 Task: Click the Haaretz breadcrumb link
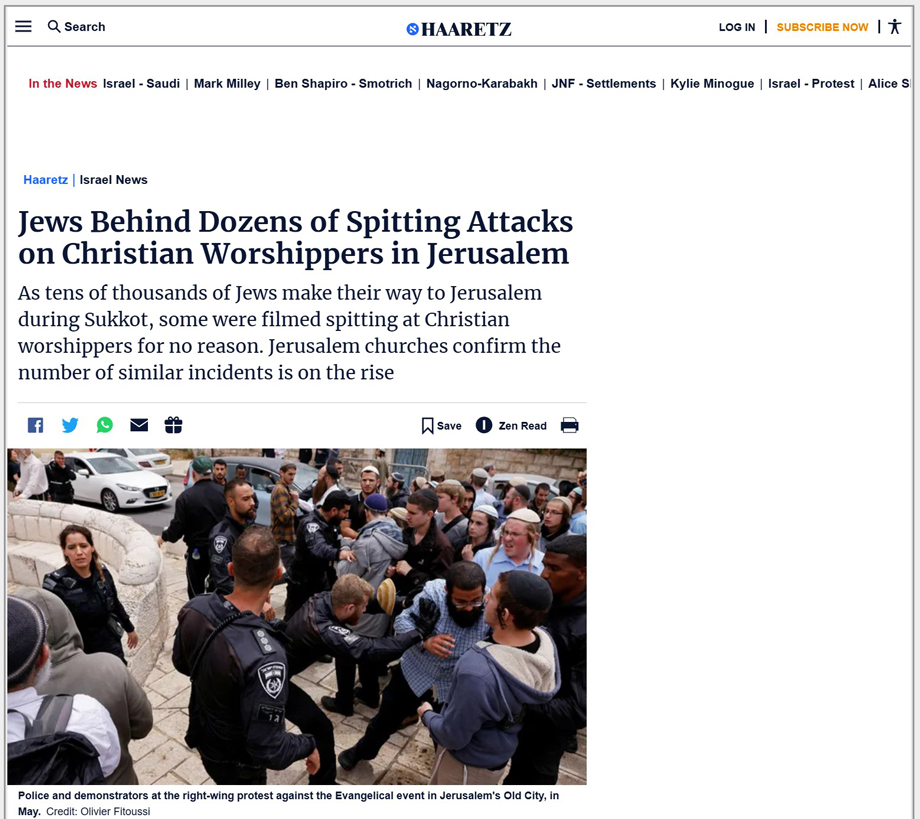tap(45, 180)
